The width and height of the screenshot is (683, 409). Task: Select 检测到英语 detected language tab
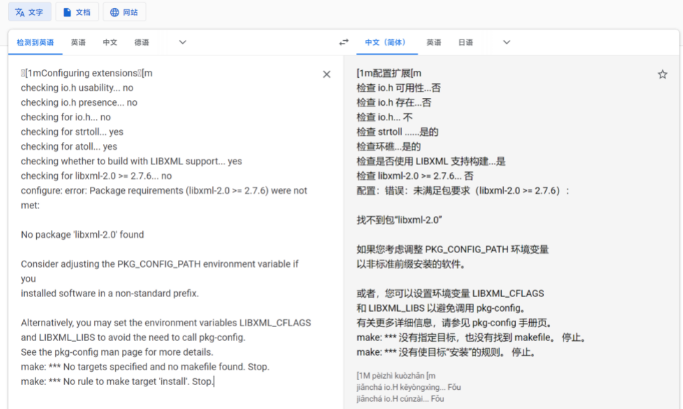click(34, 42)
